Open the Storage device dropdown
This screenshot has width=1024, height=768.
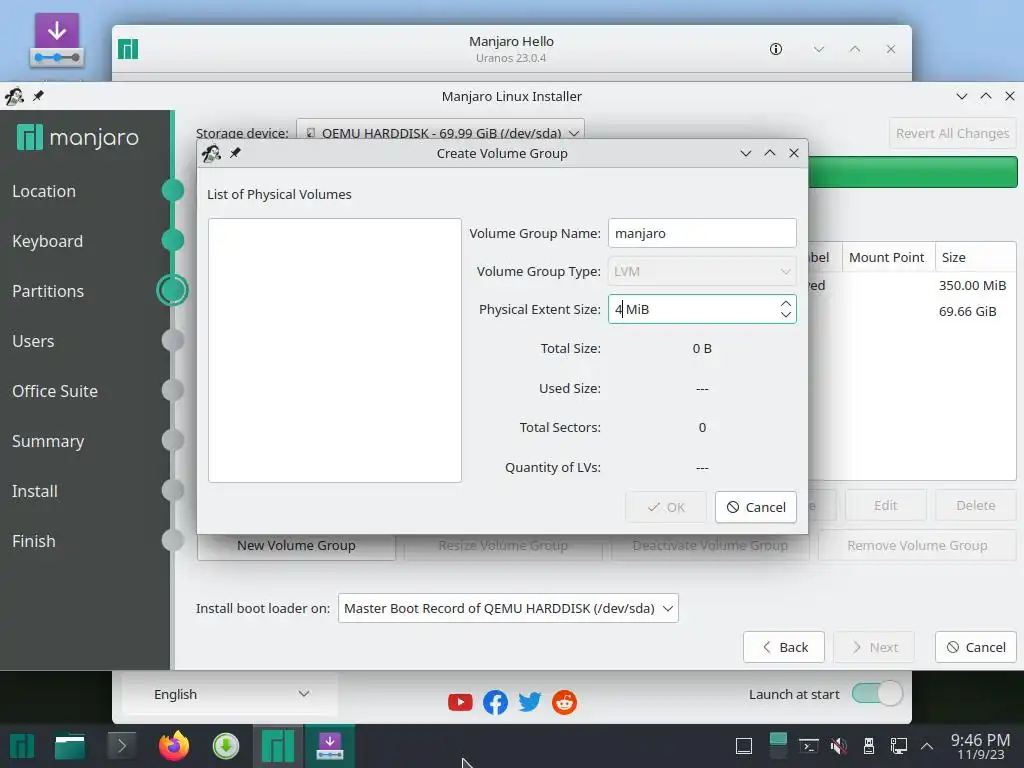point(440,133)
